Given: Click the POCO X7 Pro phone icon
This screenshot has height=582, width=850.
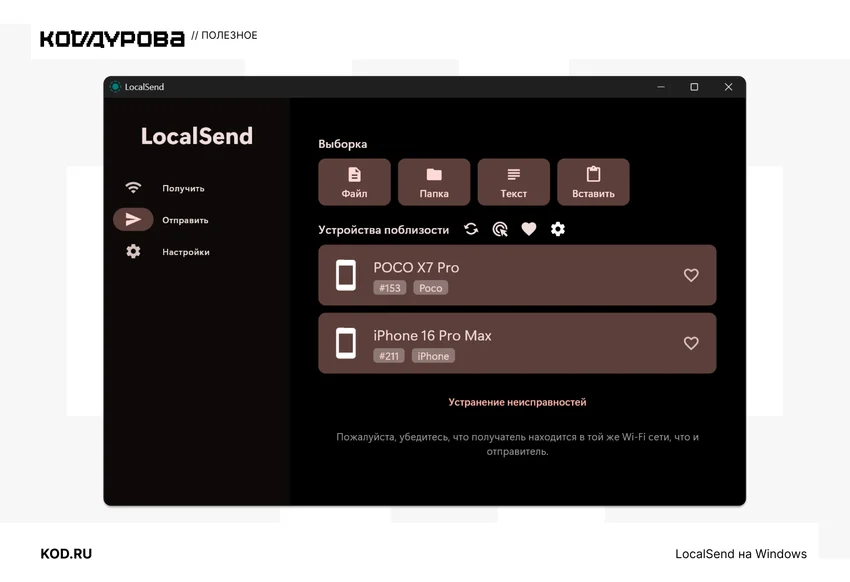Looking at the screenshot, I should (x=346, y=275).
